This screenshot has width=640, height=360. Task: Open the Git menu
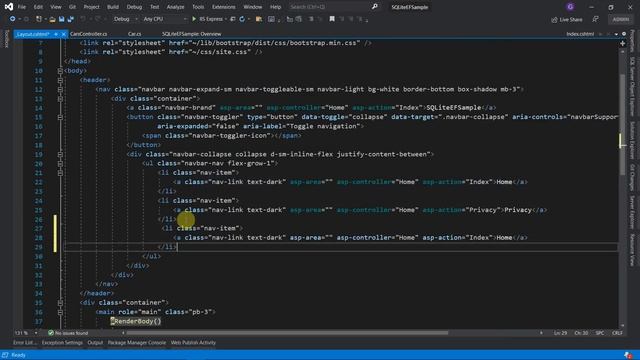[72, 7]
